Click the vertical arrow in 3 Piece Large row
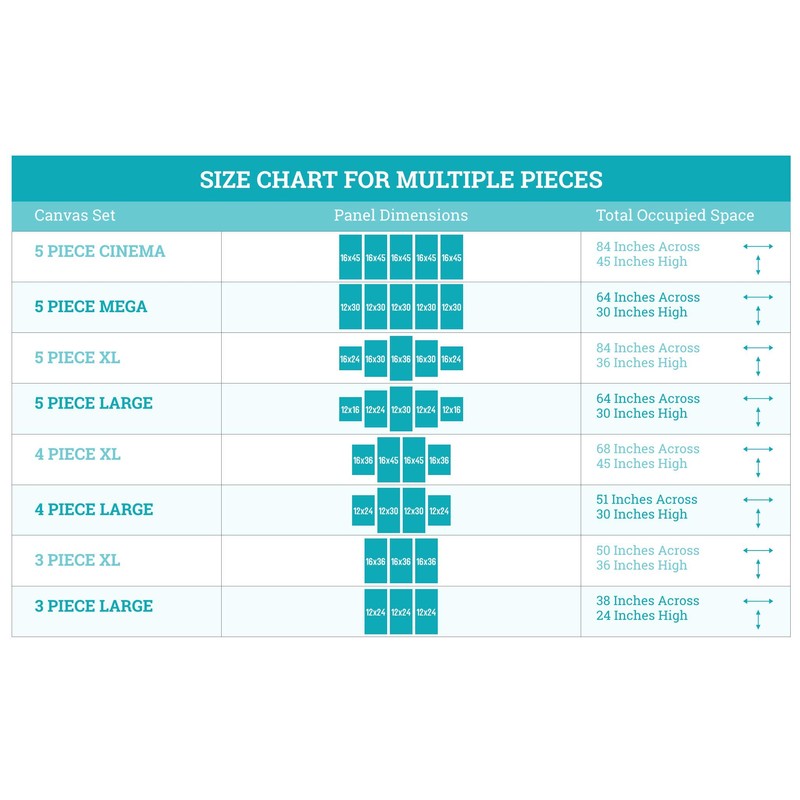 (x=758, y=619)
